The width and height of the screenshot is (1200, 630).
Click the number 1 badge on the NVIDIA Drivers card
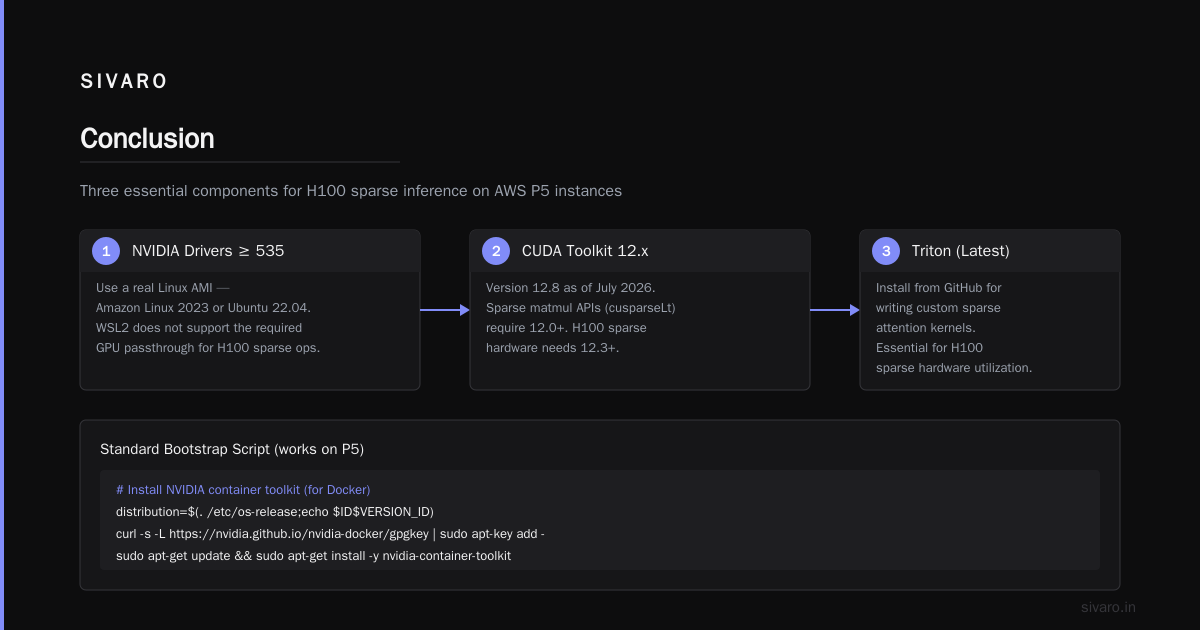click(x=106, y=251)
